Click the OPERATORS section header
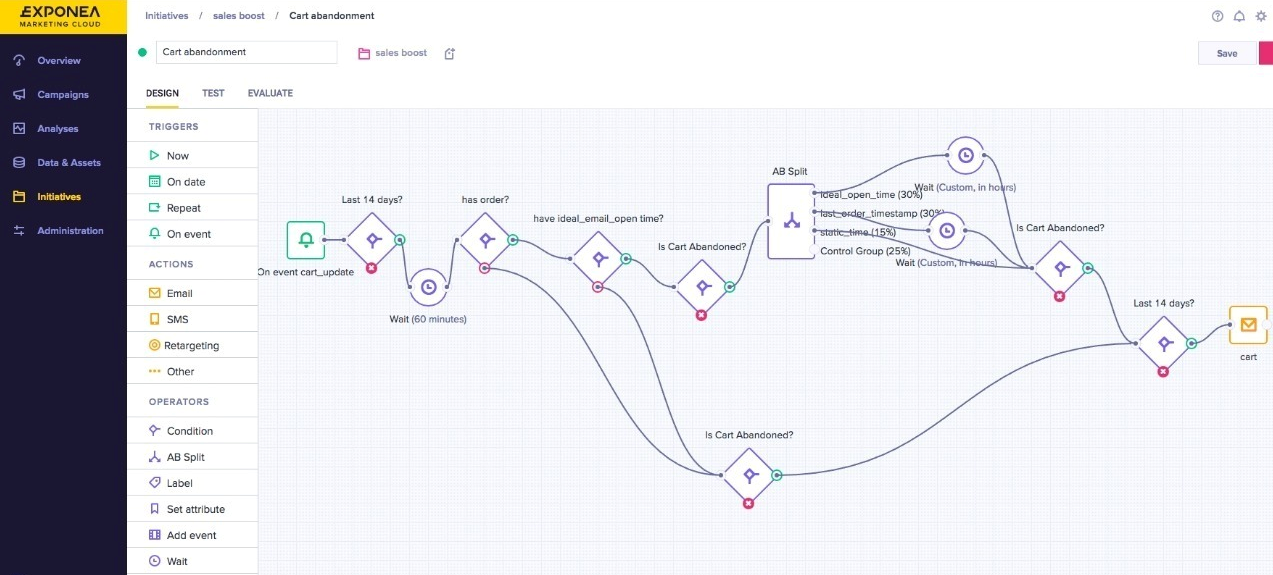The width and height of the screenshot is (1273, 575). [179, 402]
